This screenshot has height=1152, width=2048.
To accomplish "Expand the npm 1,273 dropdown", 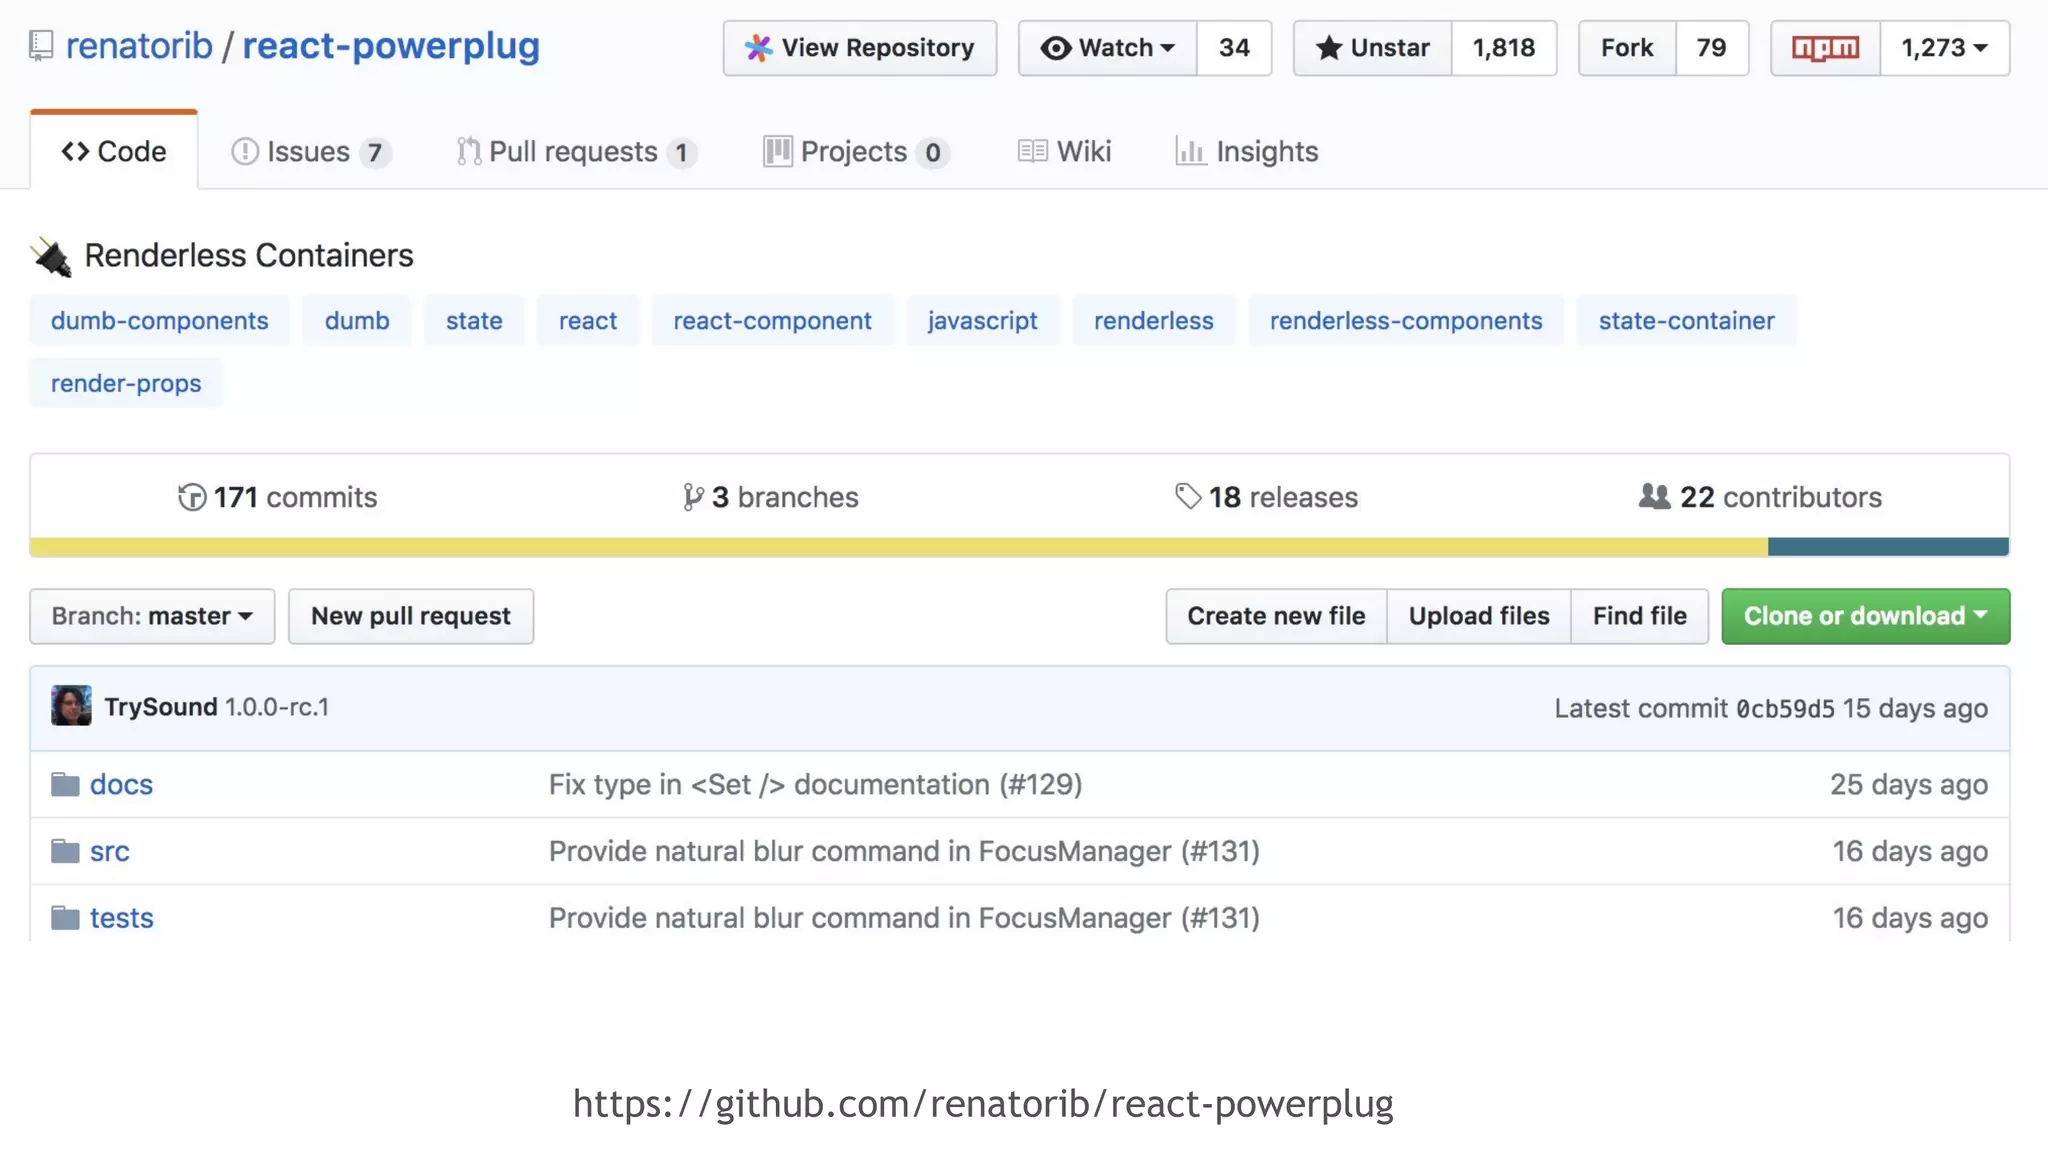I will click(1944, 48).
